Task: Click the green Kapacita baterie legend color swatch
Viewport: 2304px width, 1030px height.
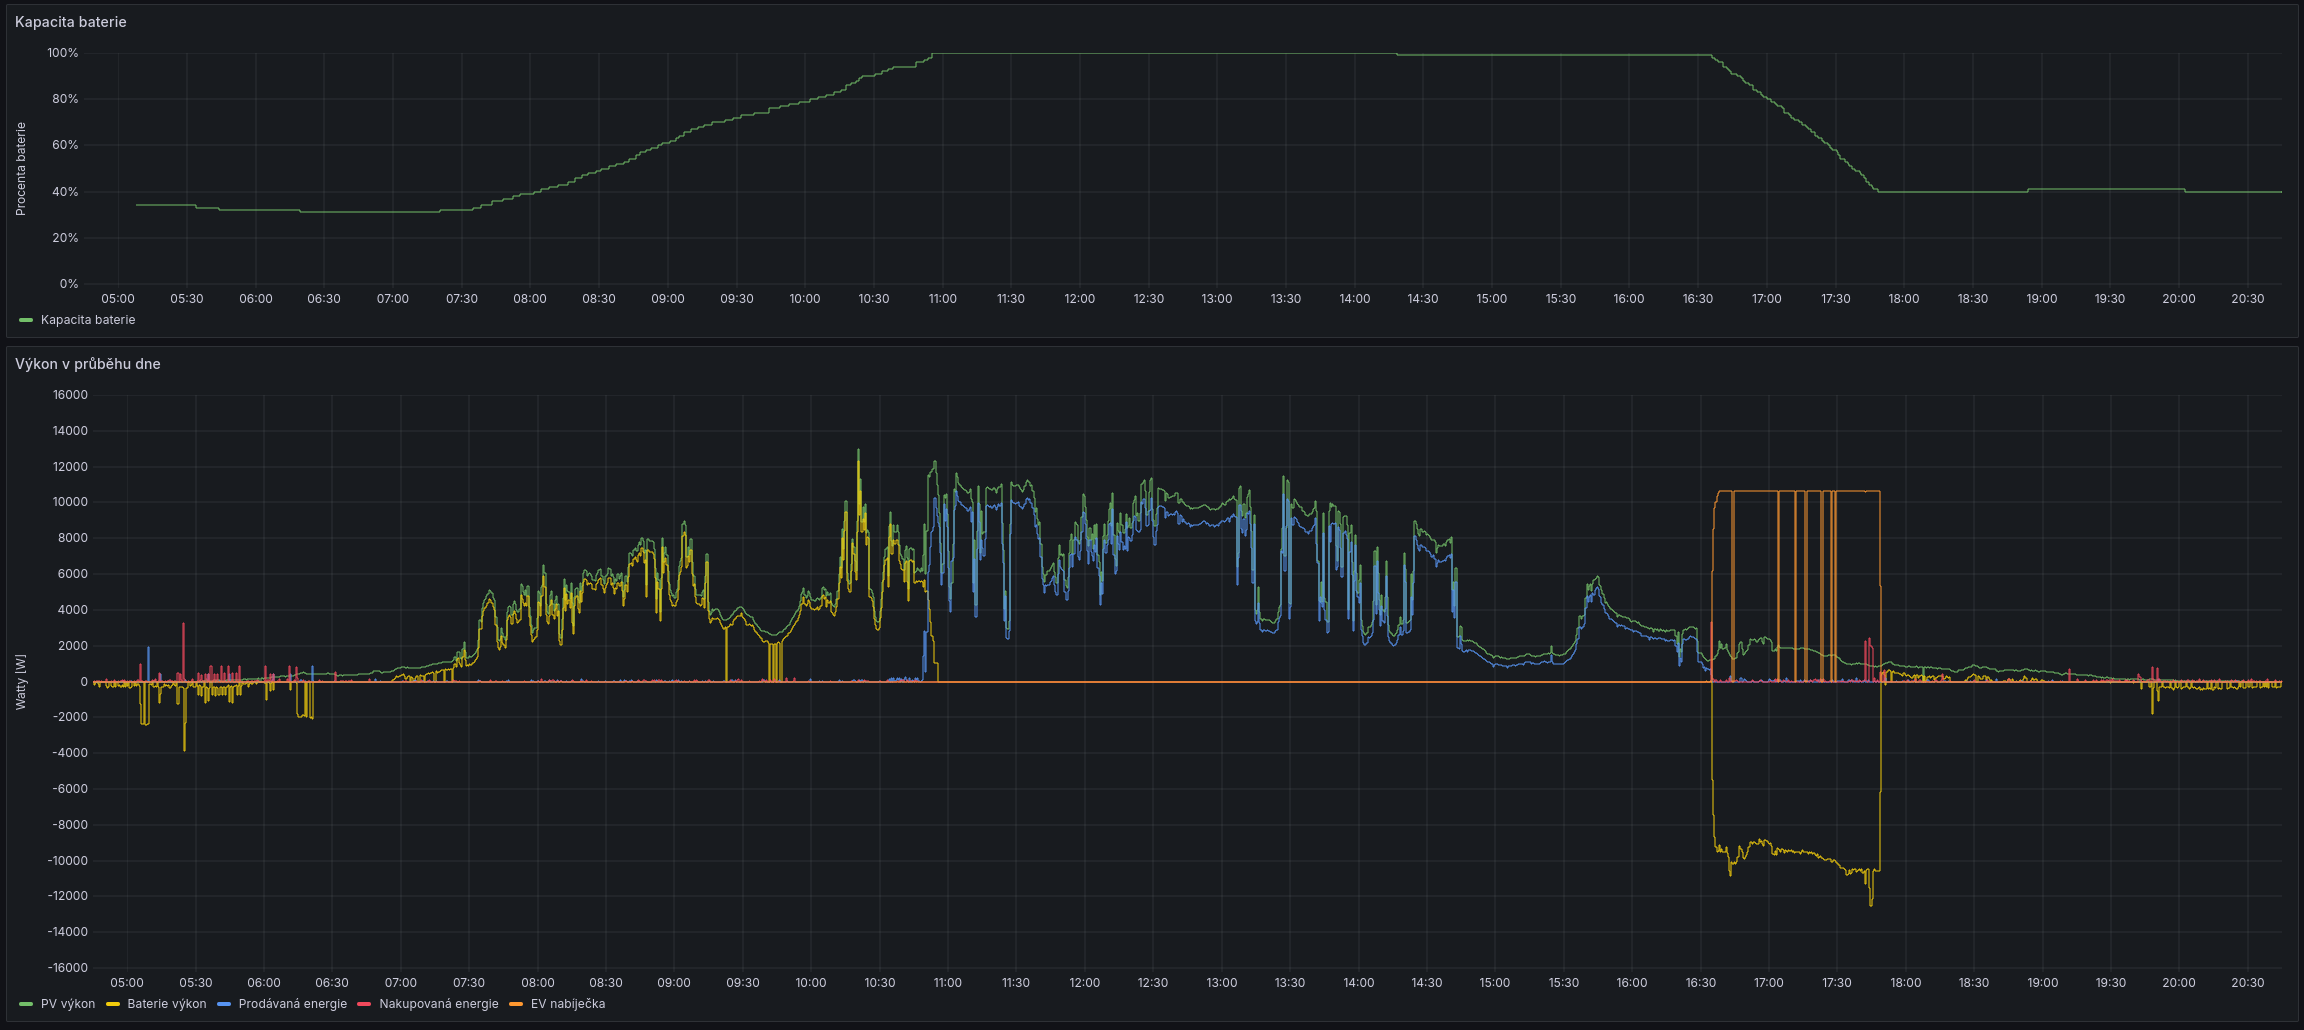Action: point(26,320)
